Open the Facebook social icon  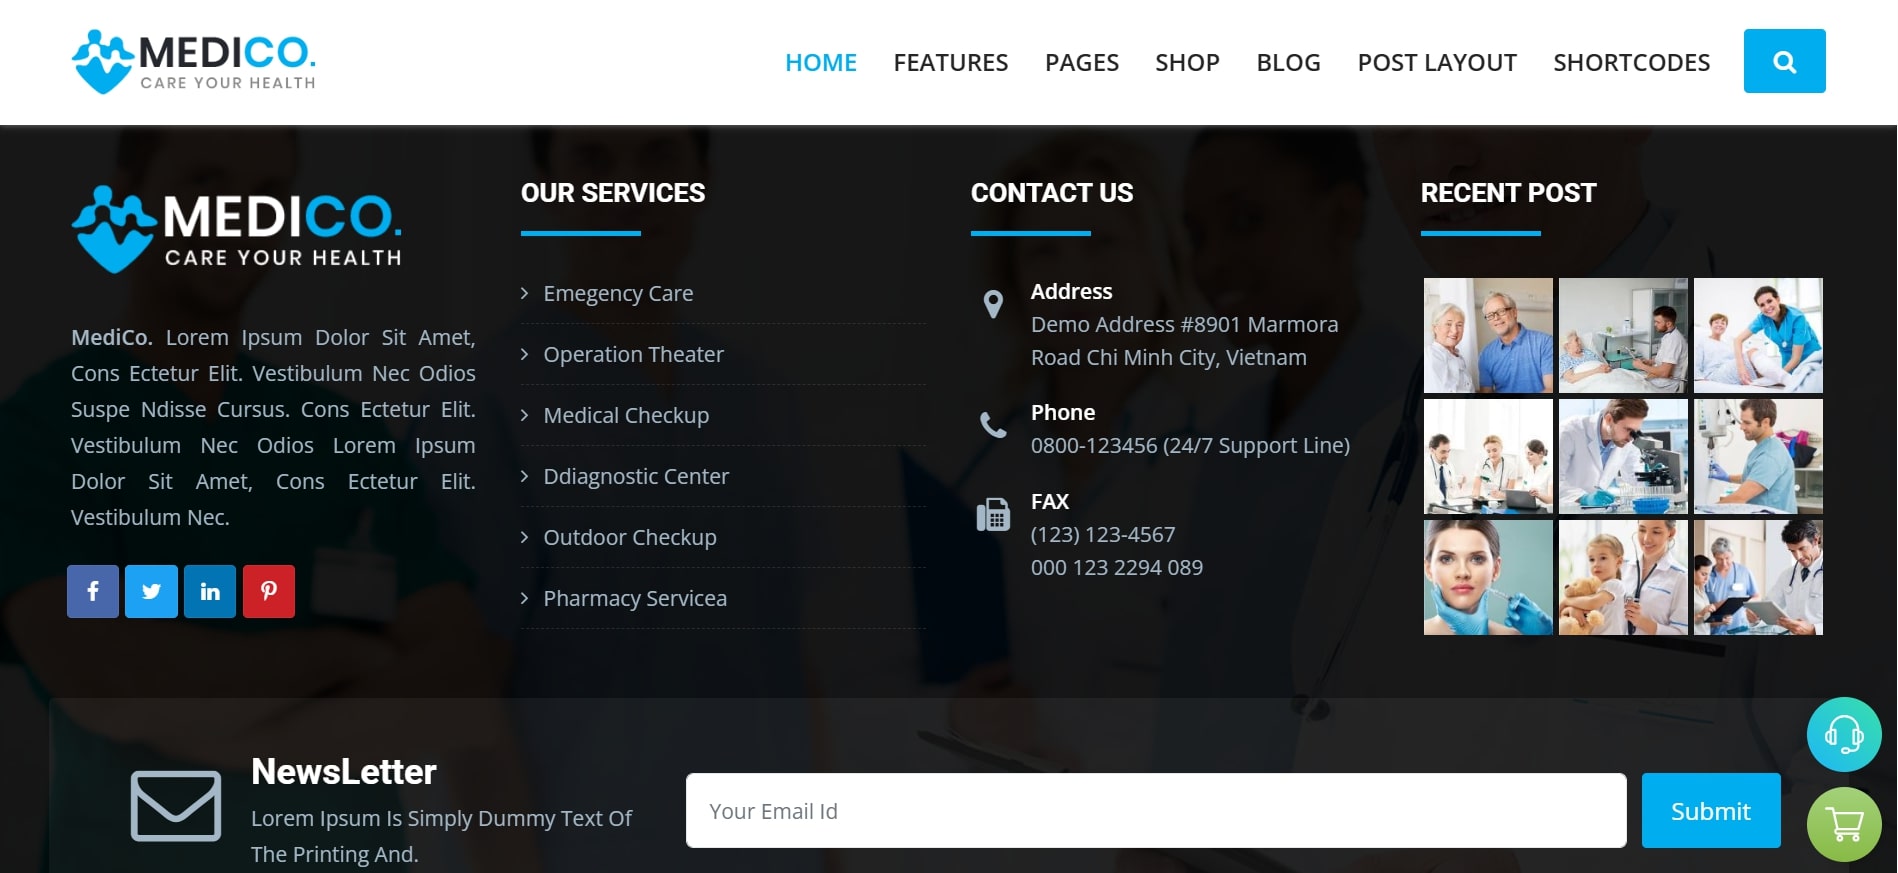pos(93,591)
